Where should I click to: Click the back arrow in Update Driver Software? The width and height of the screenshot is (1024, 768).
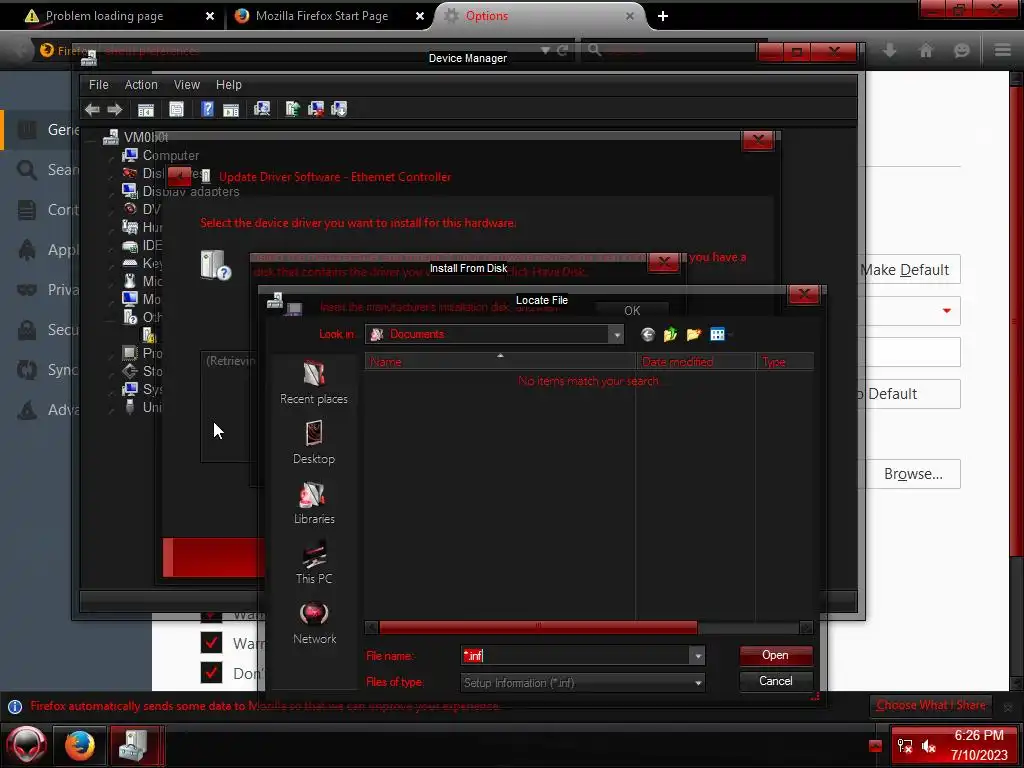(179, 176)
